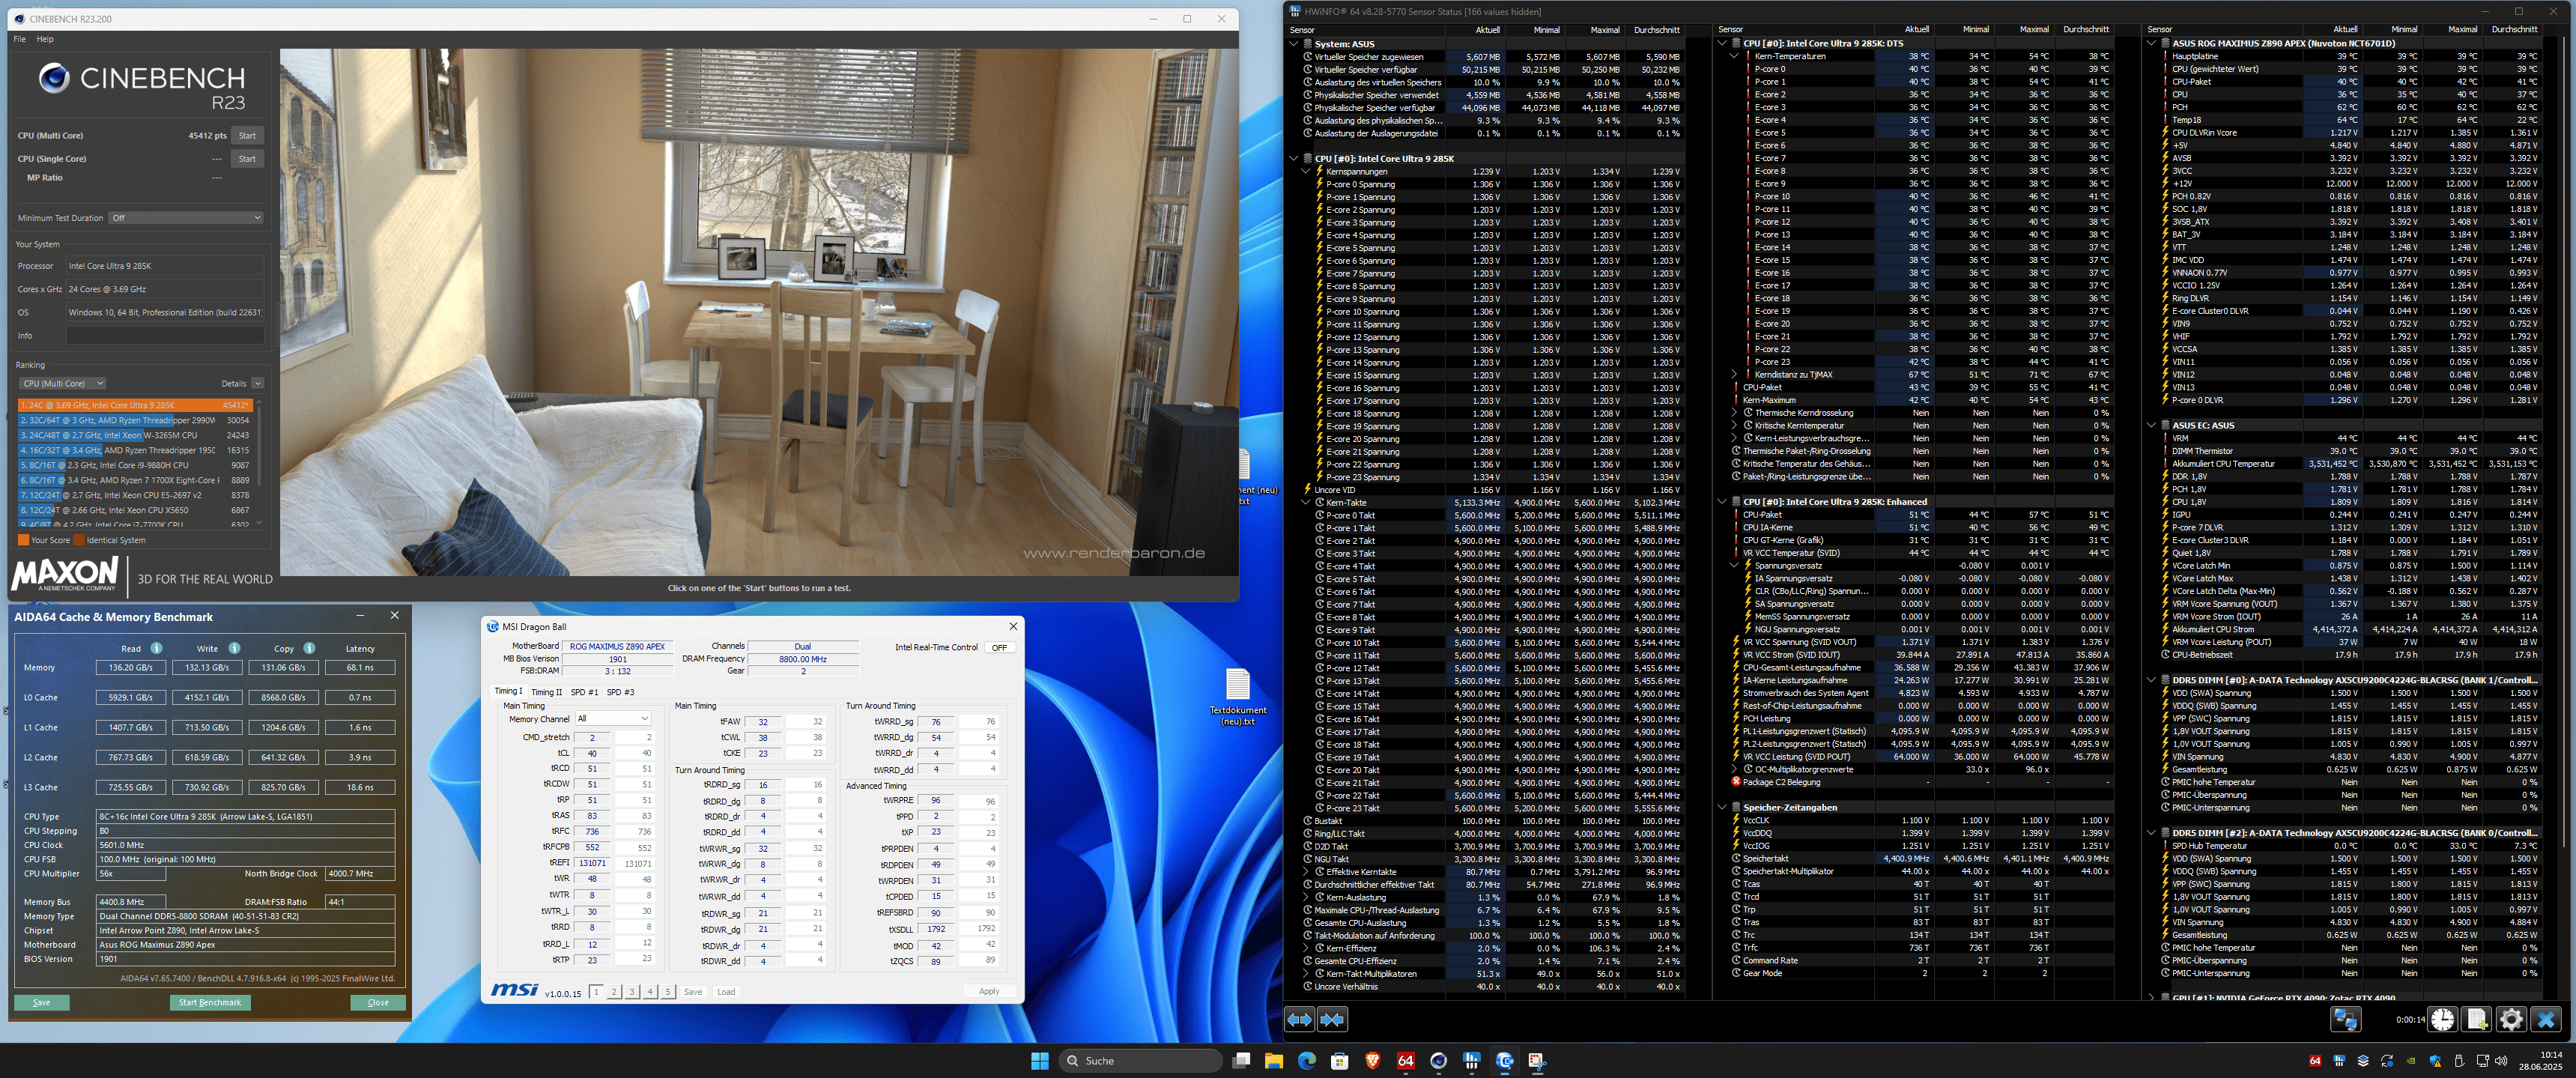Viewport: 2576px width, 1078px height.
Task: Open Memory Channel dropdown in Dragon Ball
Action: pyautogui.click(x=613, y=718)
